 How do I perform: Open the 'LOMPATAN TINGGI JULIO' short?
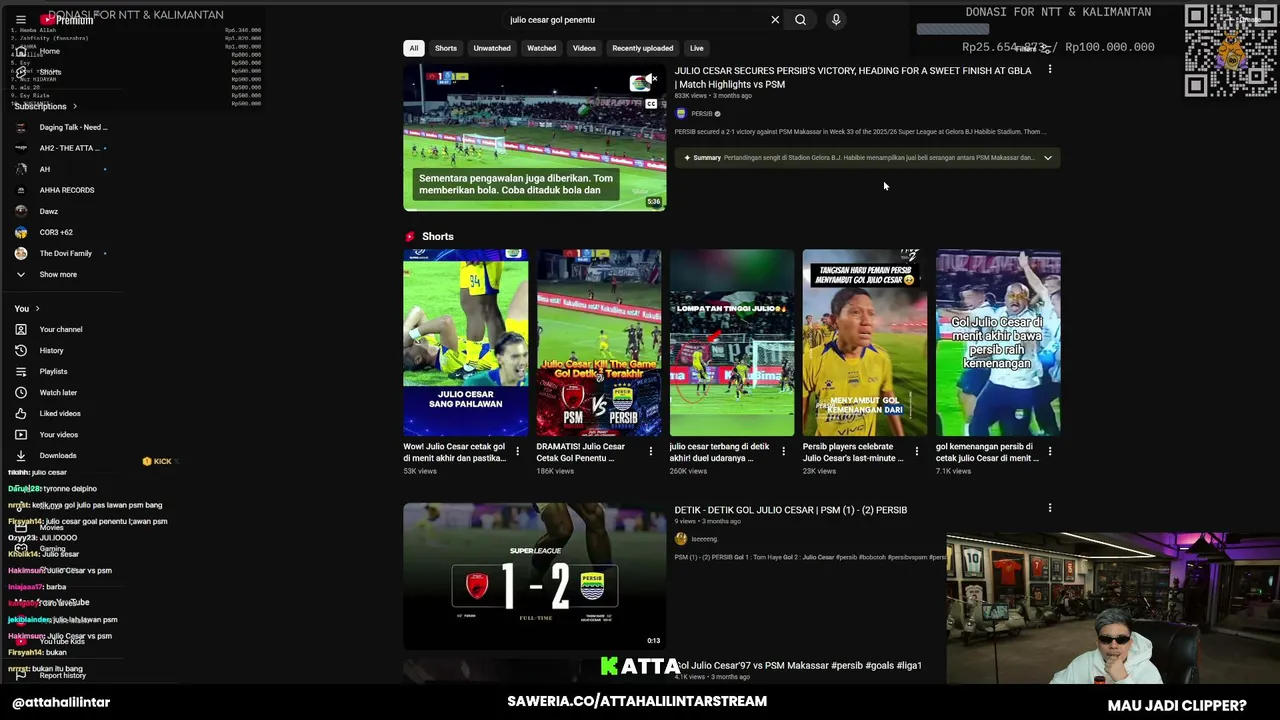[x=732, y=343]
